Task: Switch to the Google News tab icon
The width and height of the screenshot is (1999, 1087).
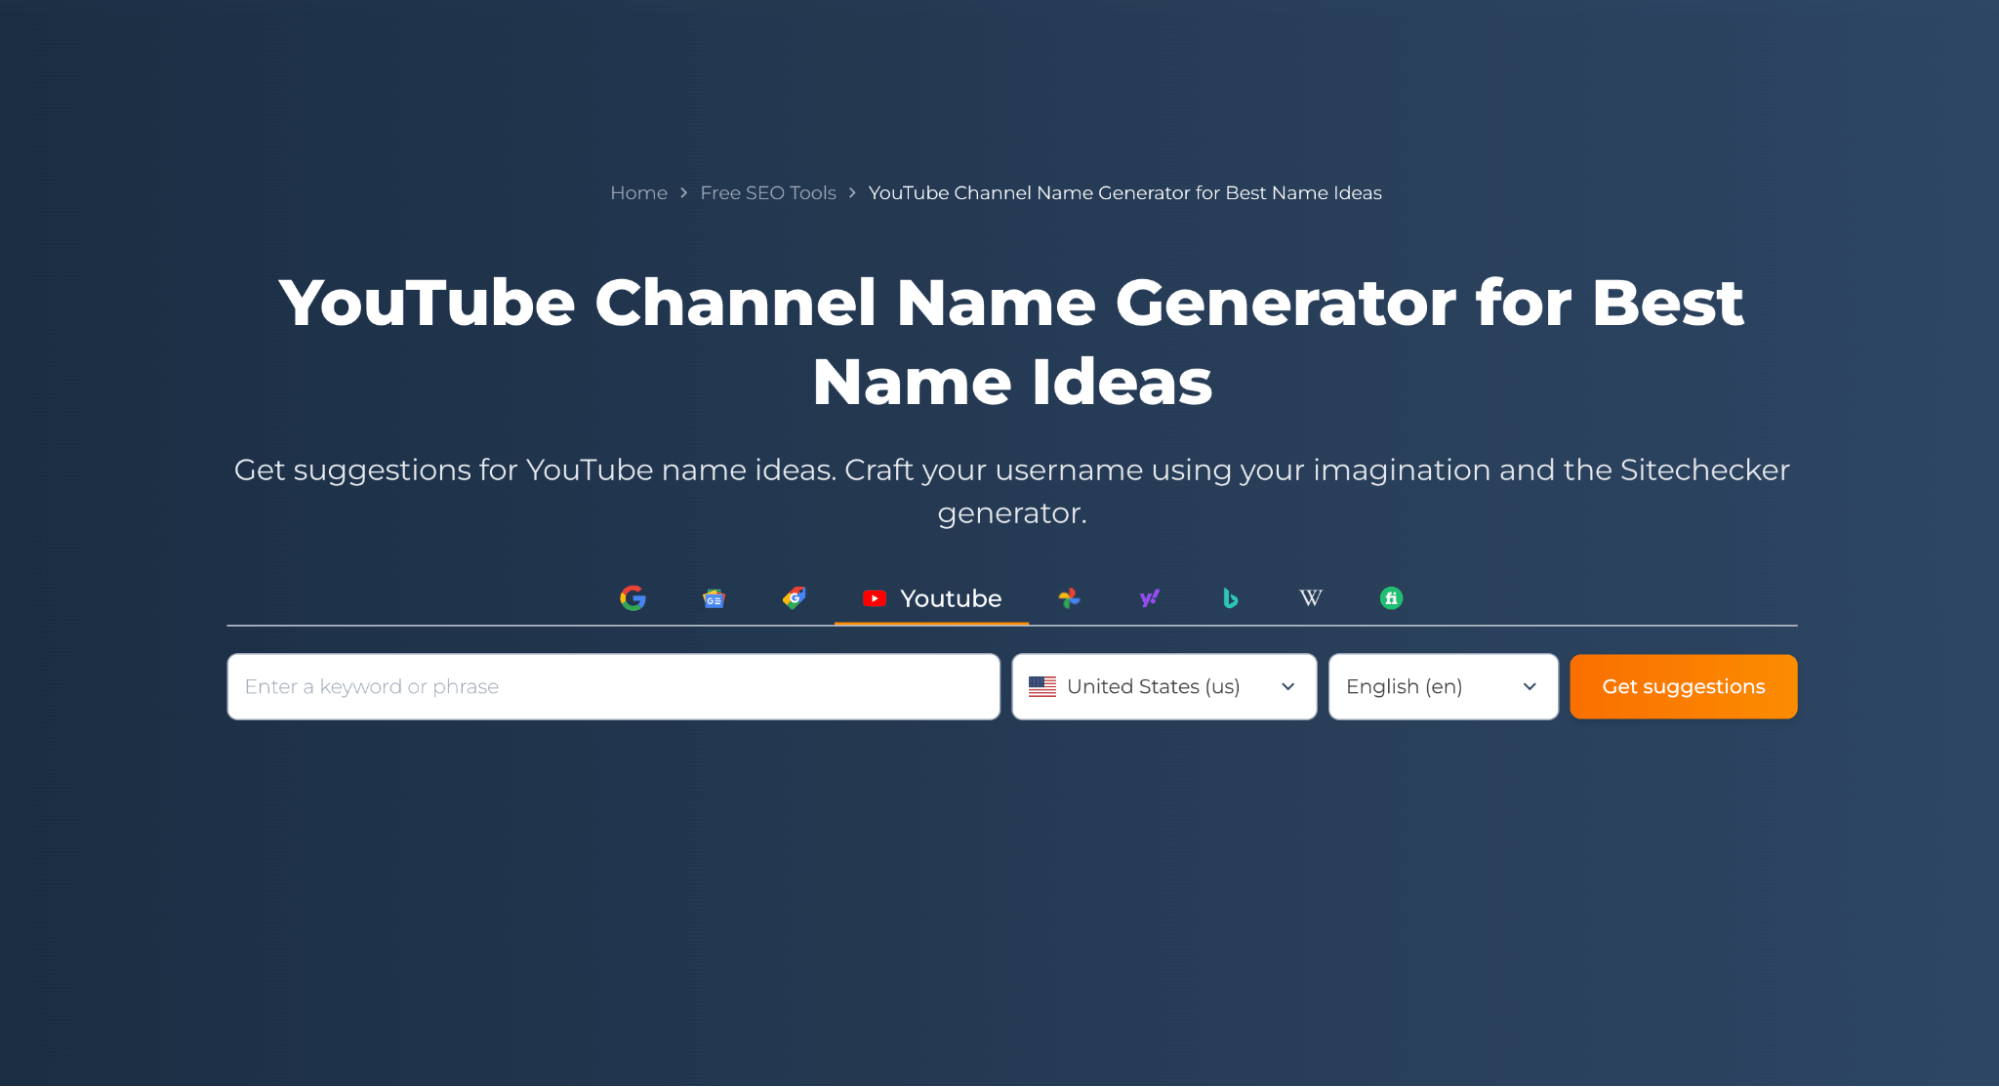Action: pyautogui.click(x=714, y=598)
